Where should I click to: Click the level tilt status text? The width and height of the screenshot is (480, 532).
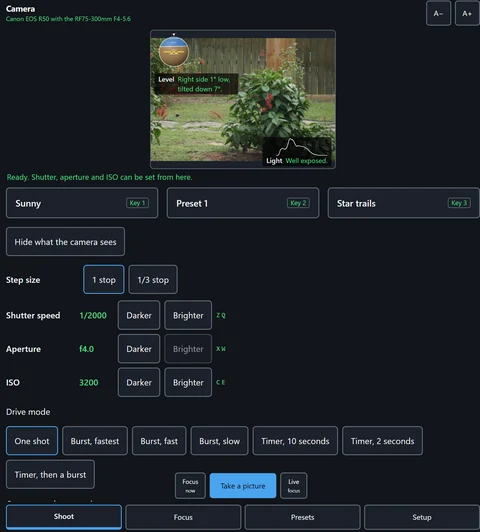click(204, 84)
